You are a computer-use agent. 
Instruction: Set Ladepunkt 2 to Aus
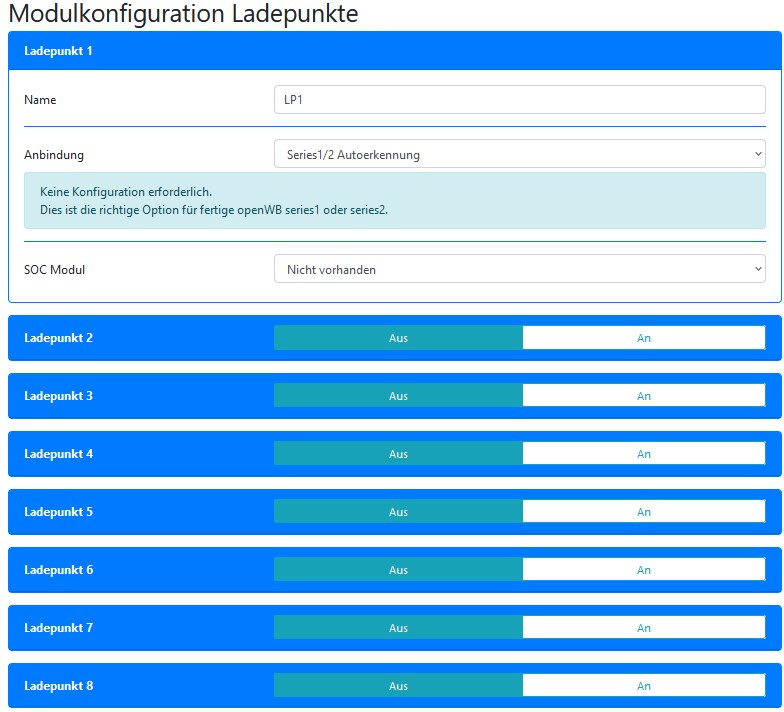point(398,338)
